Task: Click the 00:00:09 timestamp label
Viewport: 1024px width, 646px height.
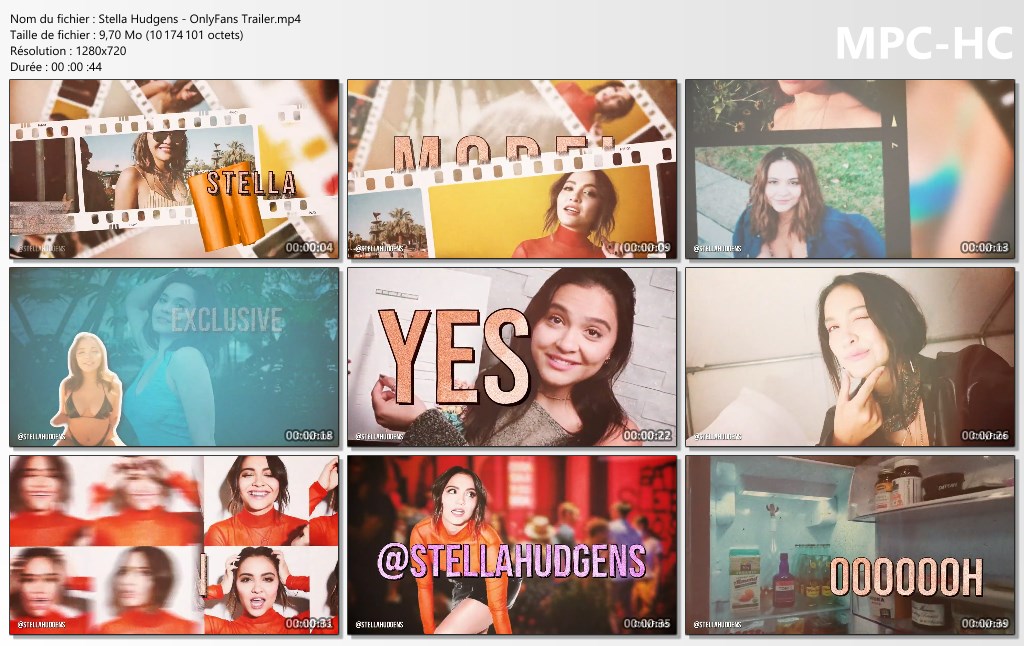Action: (647, 247)
